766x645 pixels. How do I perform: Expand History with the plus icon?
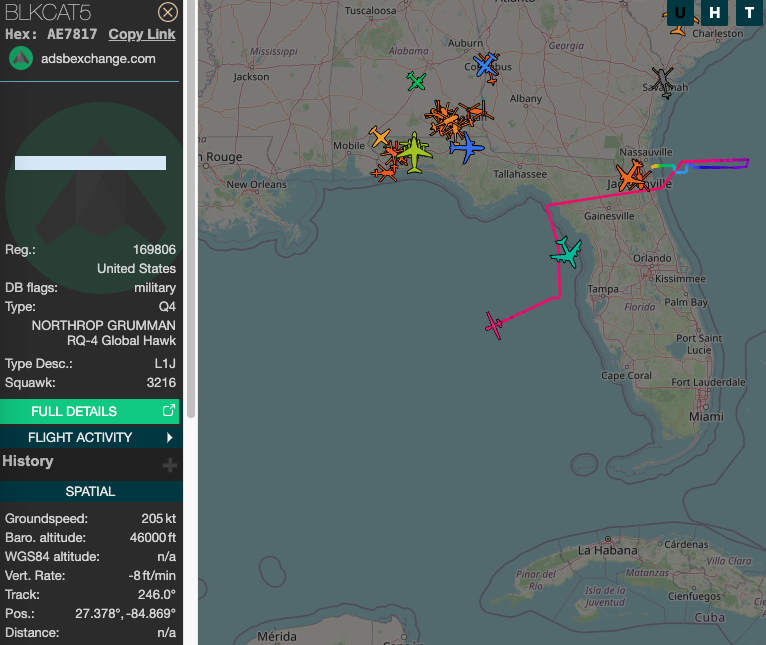(170, 465)
